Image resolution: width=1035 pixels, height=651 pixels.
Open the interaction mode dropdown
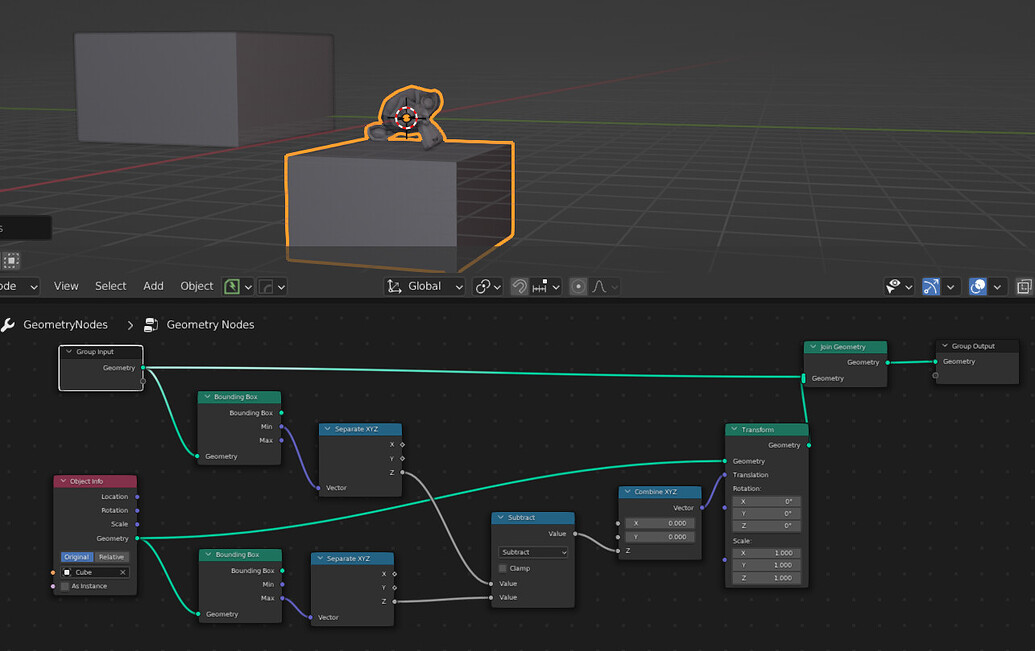pyautogui.click(x=20, y=287)
